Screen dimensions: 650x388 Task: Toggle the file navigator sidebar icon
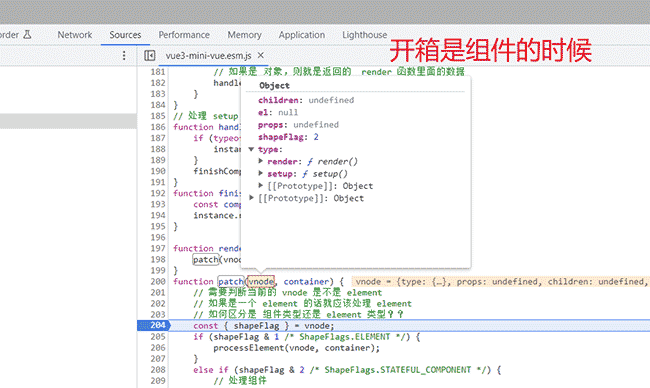tap(150, 56)
